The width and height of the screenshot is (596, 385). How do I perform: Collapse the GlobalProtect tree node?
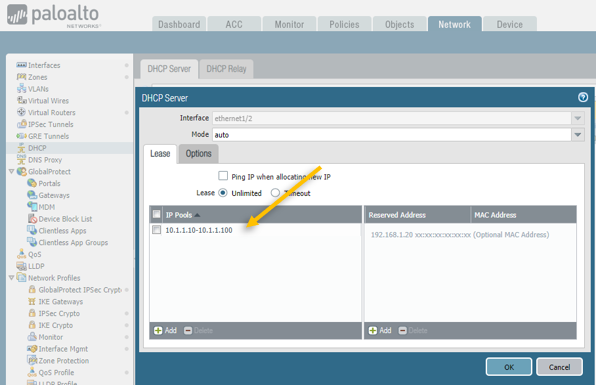coord(11,171)
